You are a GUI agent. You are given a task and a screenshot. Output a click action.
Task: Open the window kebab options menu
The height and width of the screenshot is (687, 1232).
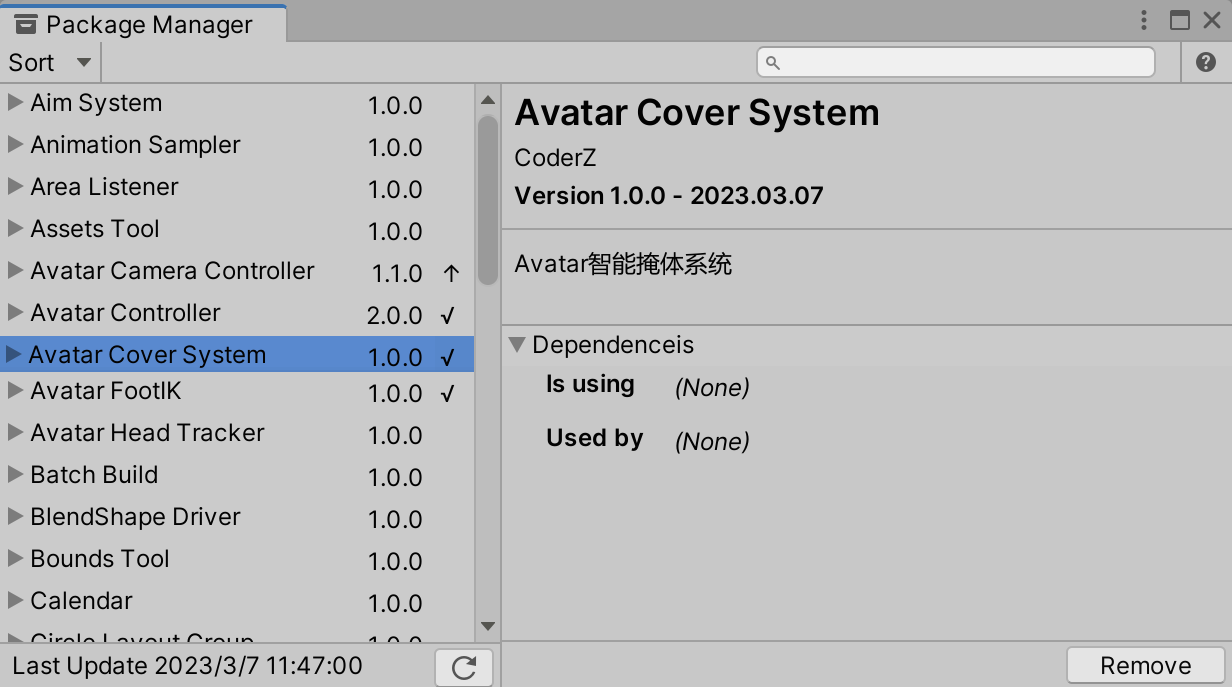(x=1145, y=20)
